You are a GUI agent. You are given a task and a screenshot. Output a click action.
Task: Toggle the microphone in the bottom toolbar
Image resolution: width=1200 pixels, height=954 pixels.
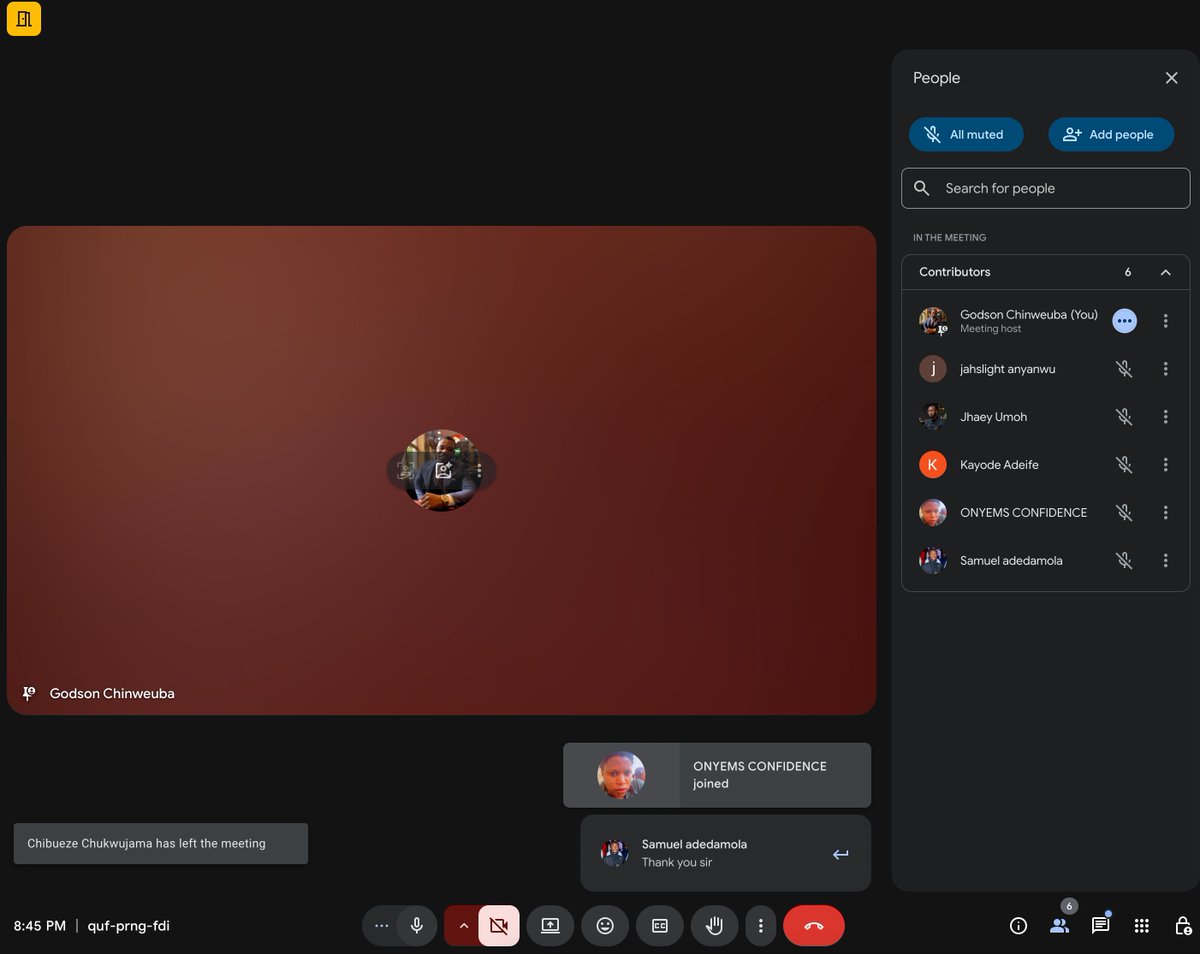coord(417,926)
